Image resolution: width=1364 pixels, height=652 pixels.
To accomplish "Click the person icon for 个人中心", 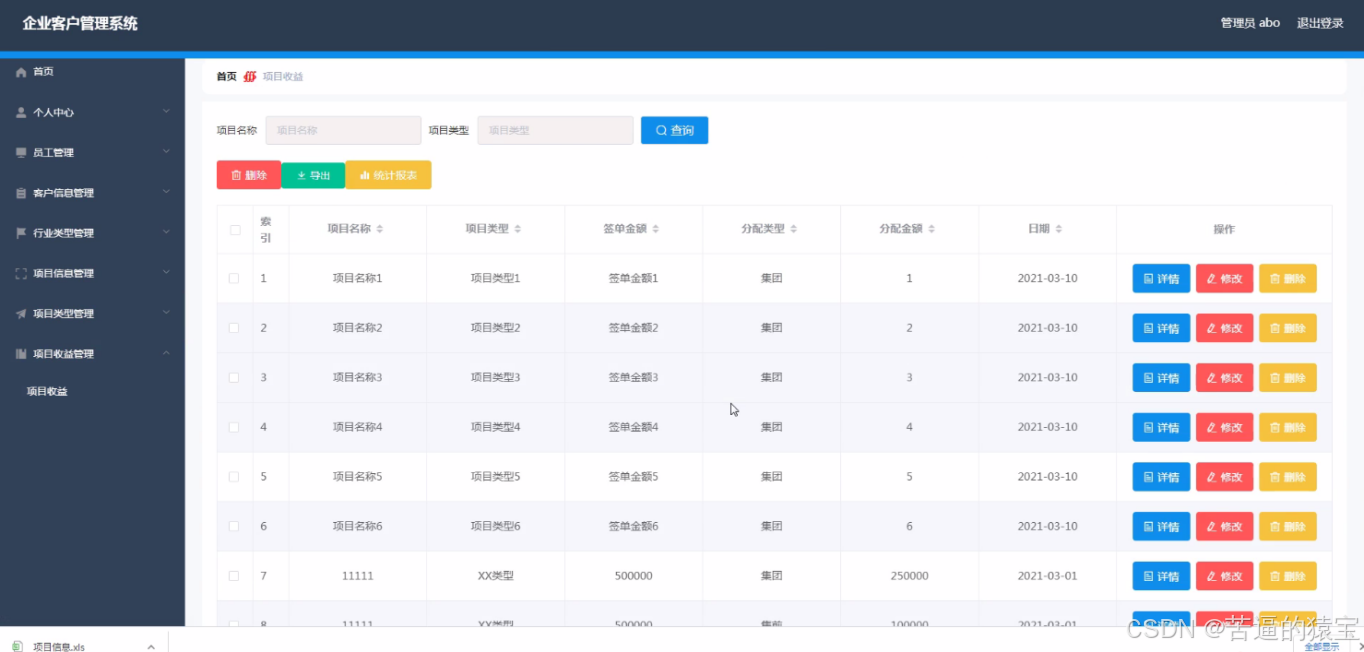I will click(21, 113).
